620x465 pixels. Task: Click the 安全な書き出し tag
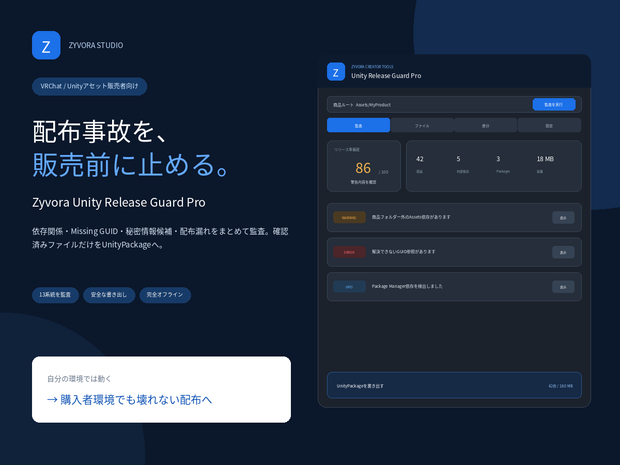pos(109,295)
